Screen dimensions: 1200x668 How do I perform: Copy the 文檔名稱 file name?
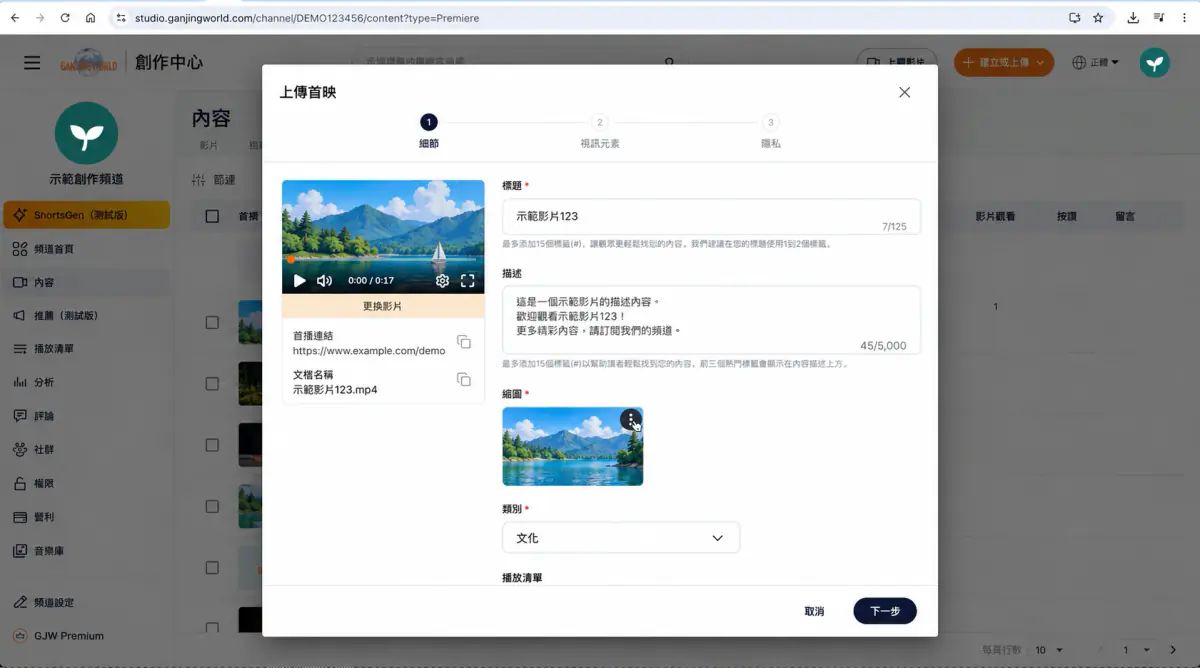464,380
